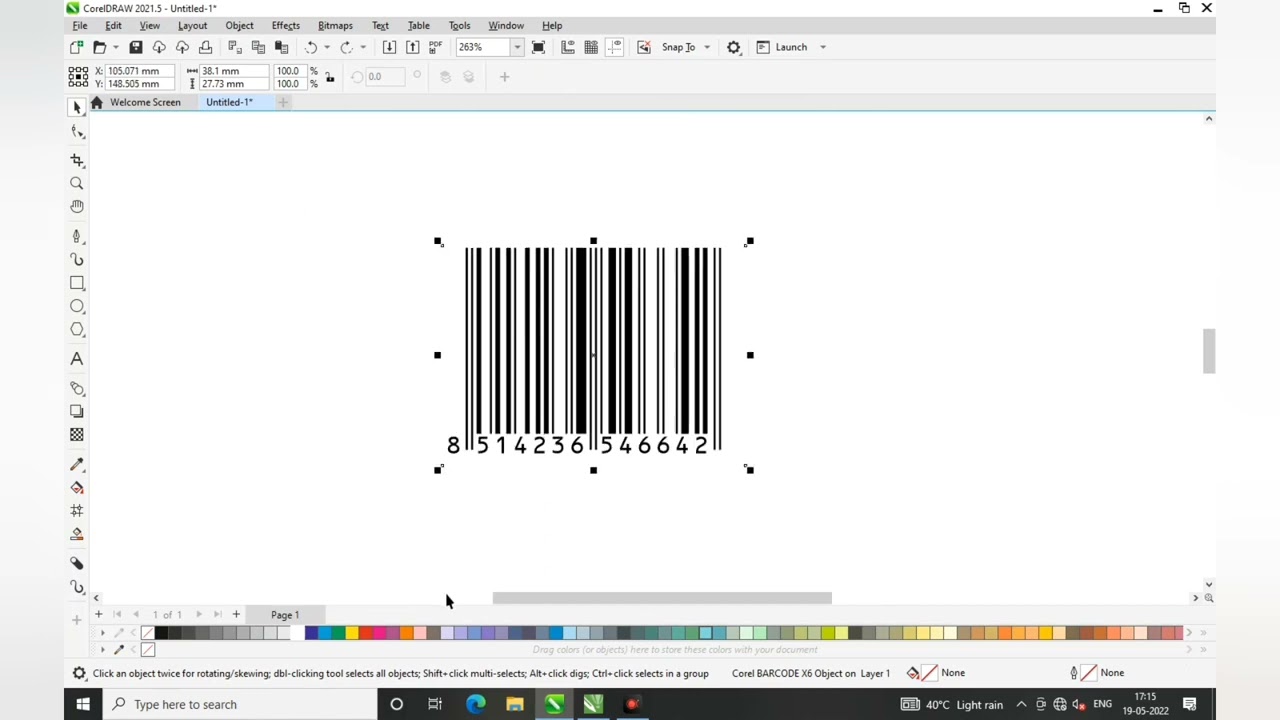Click the Undo arrow
The height and width of the screenshot is (720, 1280).
coord(311,47)
